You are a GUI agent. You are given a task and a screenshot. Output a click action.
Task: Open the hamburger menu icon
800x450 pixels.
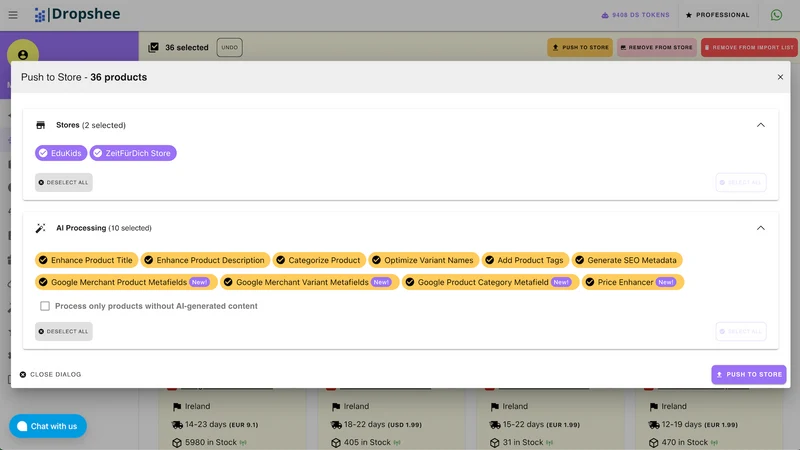pos(13,15)
